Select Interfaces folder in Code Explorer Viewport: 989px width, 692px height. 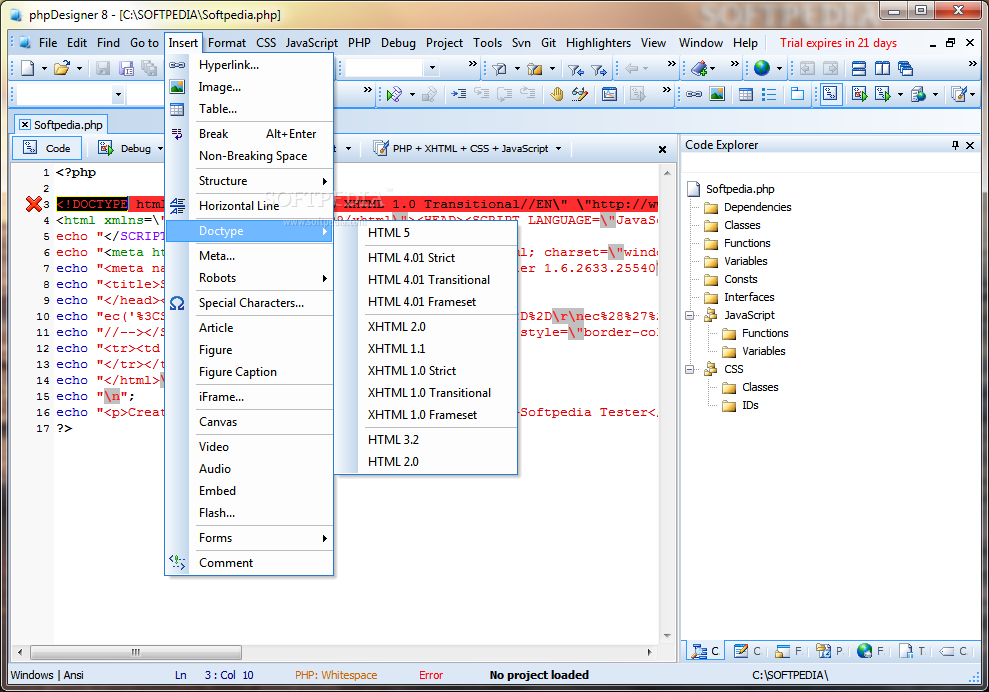749,297
